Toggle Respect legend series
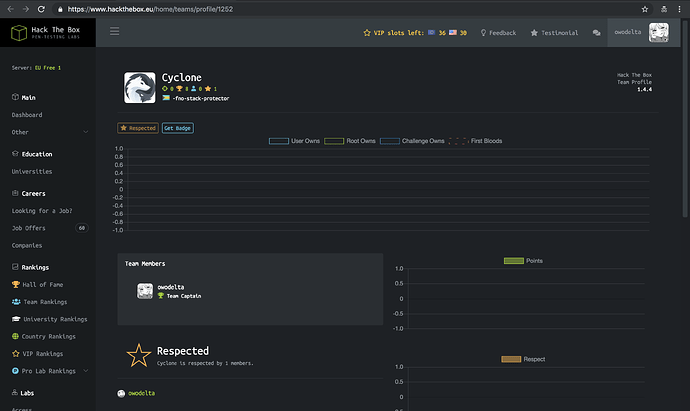The height and width of the screenshot is (411, 690). 523,360
